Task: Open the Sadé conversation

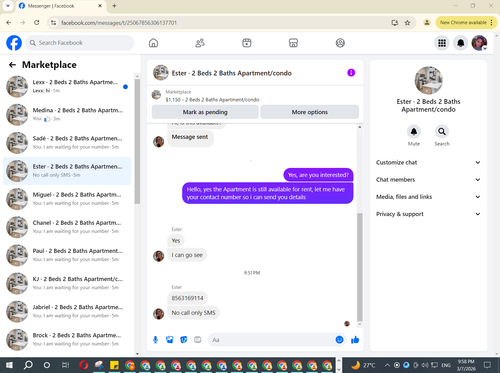Action: (x=67, y=143)
